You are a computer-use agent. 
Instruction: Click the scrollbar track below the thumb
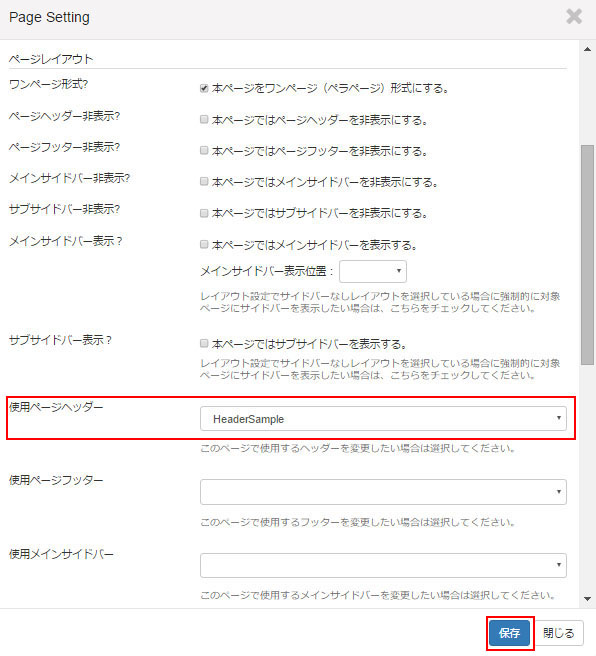[587, 479]
